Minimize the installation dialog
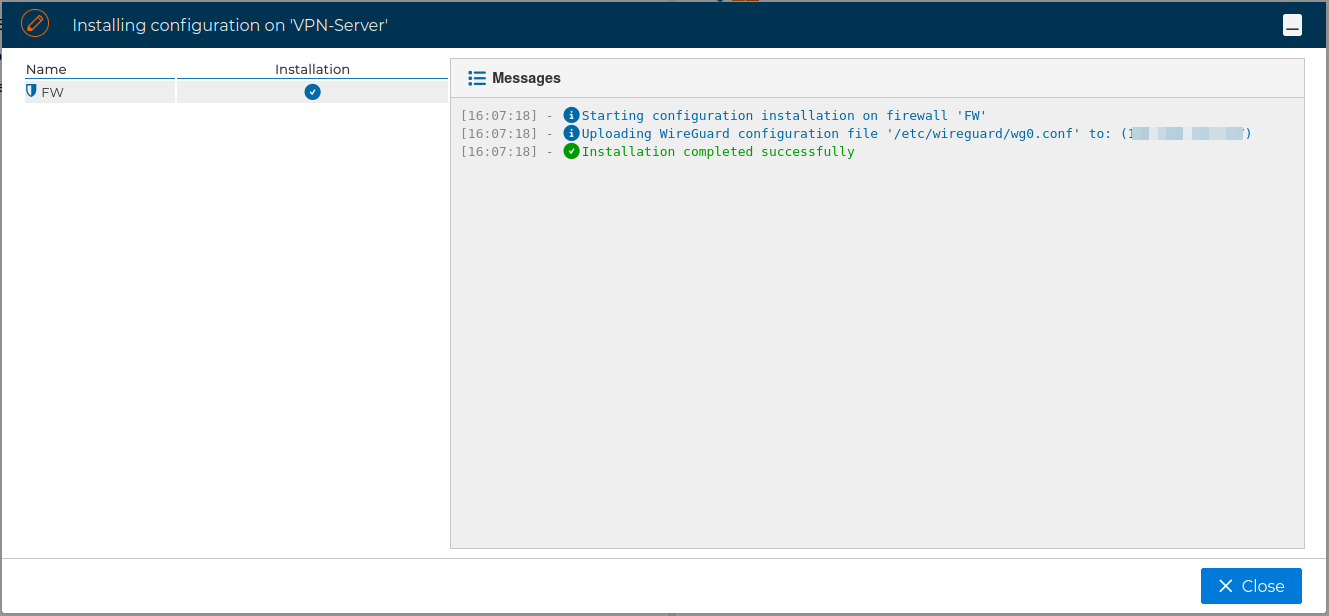1329x616 pixels. pyautogui.click(x=1292, y=26)
